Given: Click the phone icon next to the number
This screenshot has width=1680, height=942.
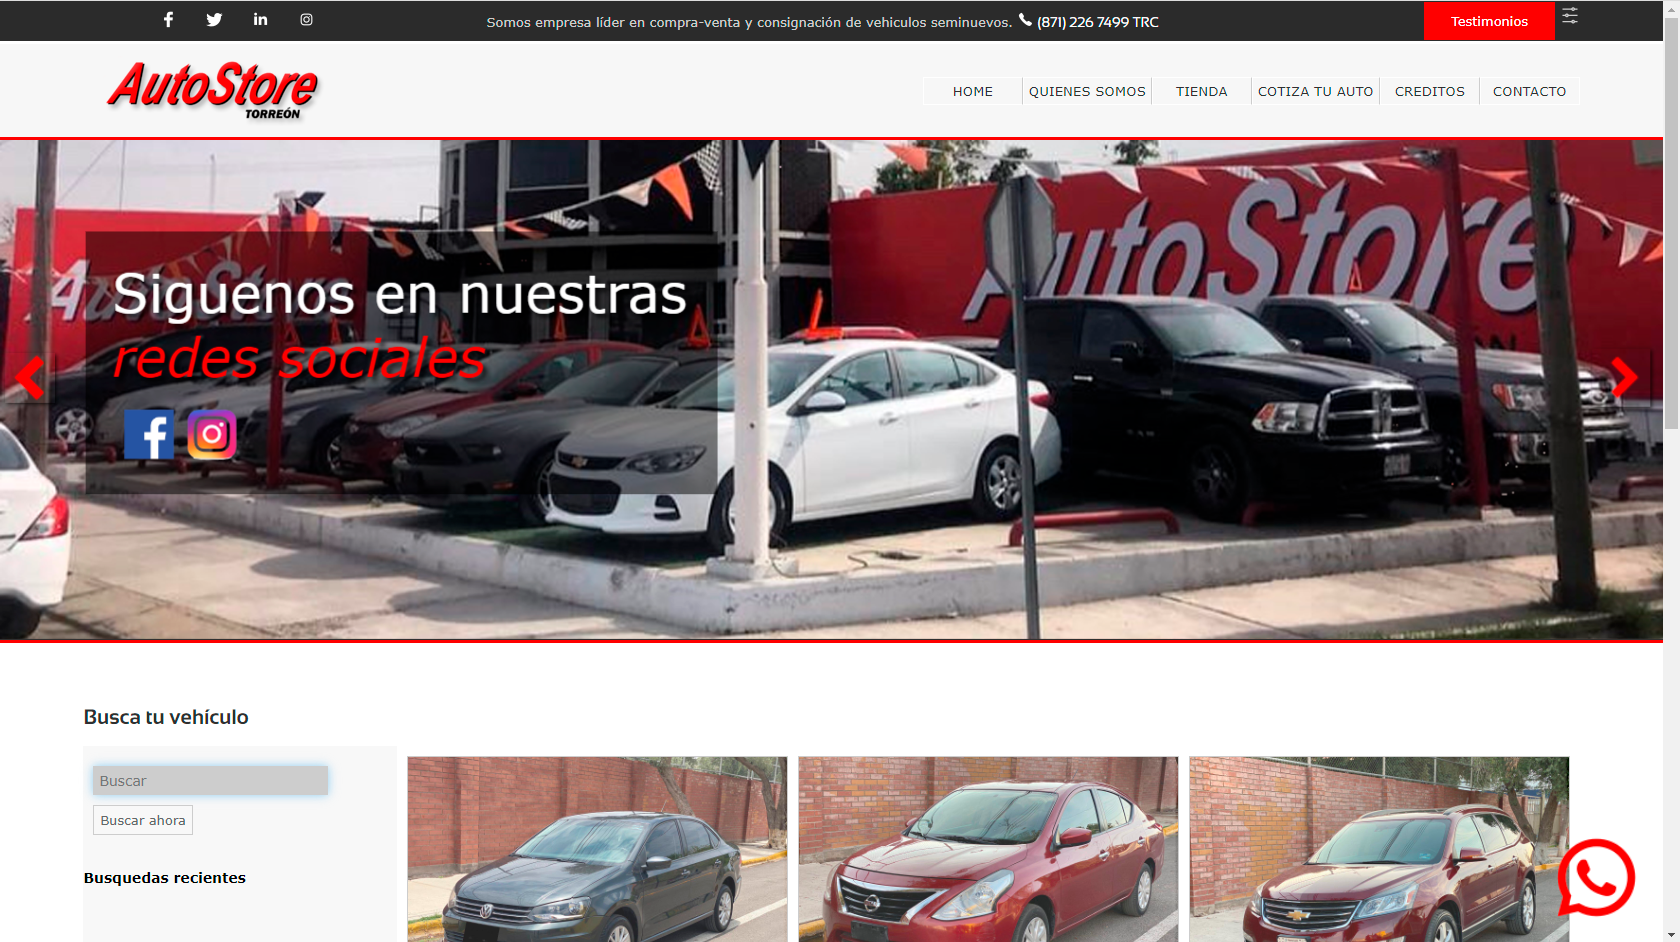Looking at the screenshot, I should (x=1023, y=19).
